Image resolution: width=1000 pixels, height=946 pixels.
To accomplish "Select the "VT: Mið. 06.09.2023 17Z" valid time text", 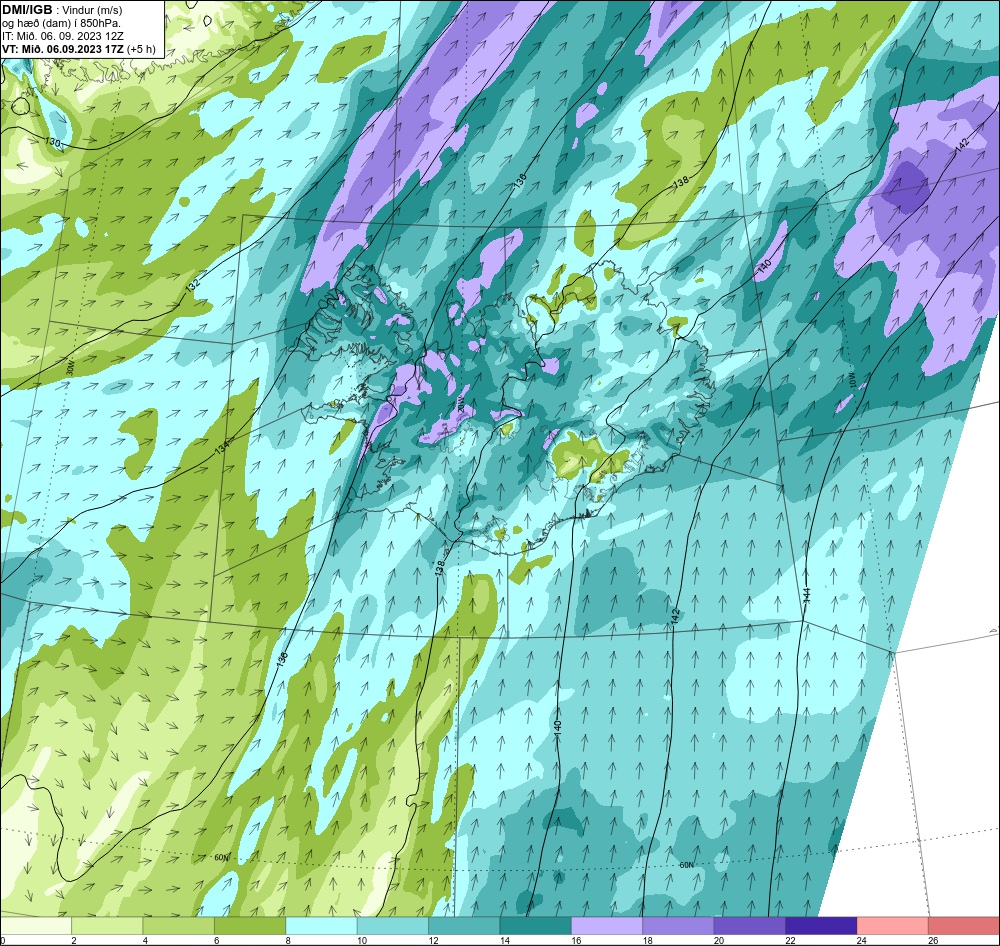I will [x=63, y=49].
